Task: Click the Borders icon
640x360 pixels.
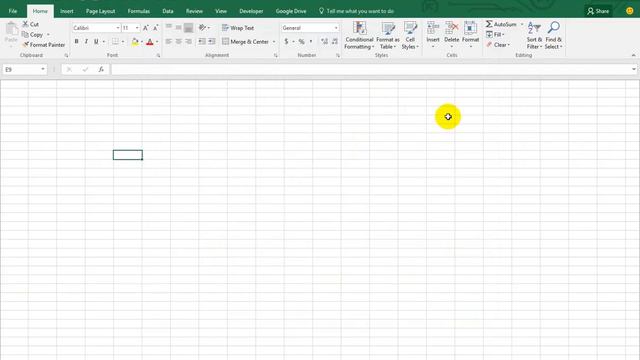Action: (116, 42)
